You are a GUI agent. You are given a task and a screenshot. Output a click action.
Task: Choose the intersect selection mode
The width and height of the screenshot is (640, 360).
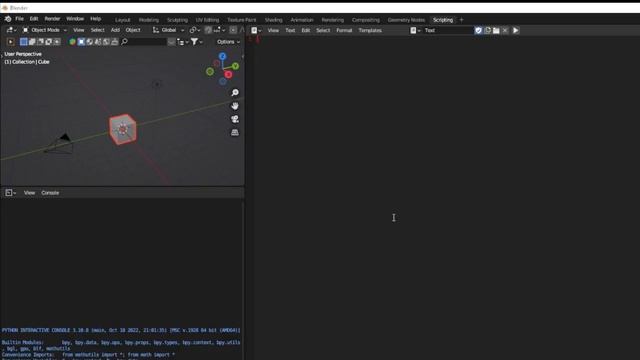coord(57,42)
